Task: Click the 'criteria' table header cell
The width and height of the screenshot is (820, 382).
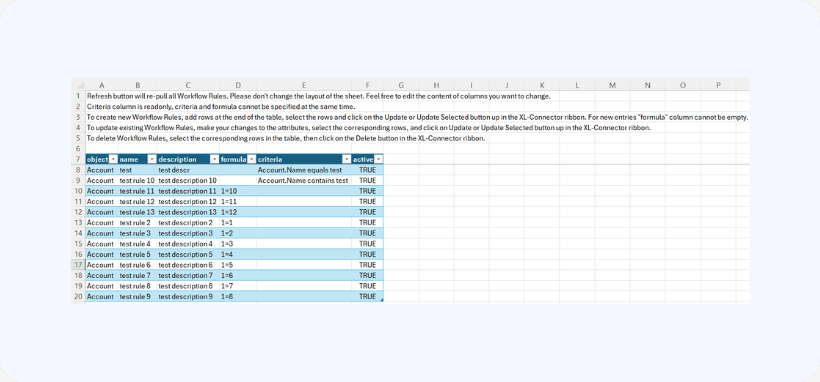Action: (304, 159)
